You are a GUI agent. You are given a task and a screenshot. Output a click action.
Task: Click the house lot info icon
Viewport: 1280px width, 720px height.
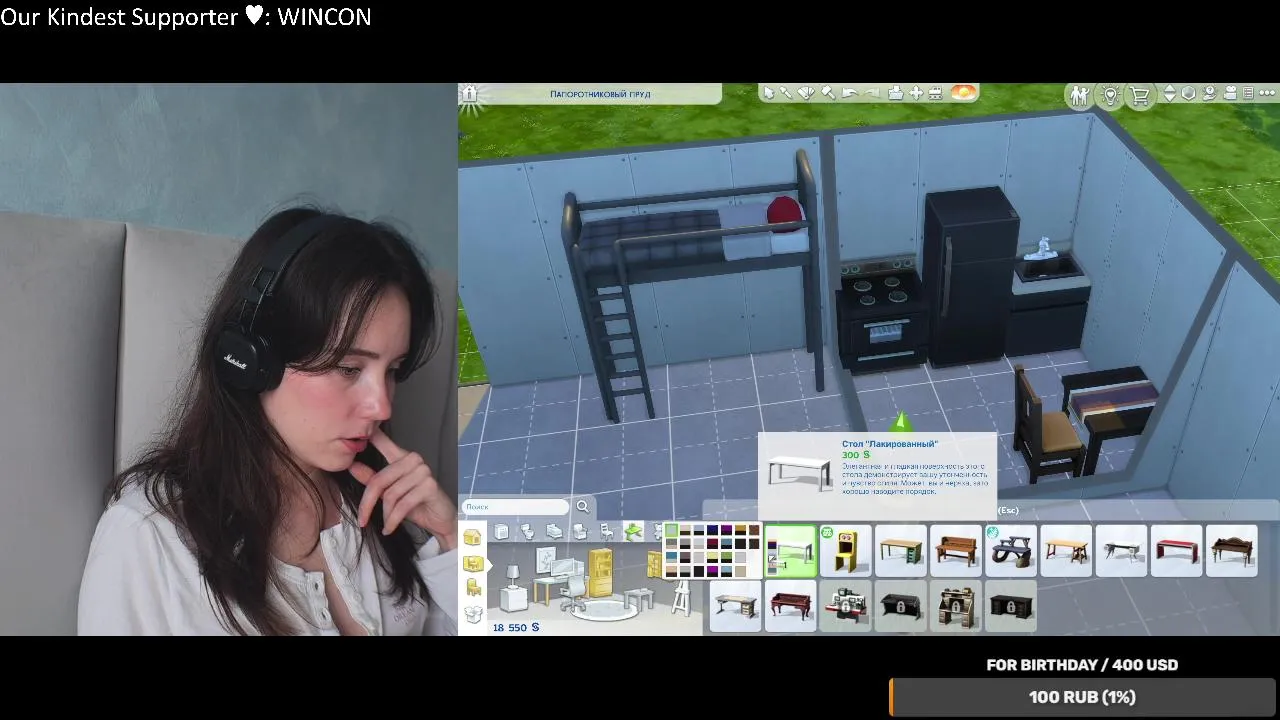click(469, 94)
